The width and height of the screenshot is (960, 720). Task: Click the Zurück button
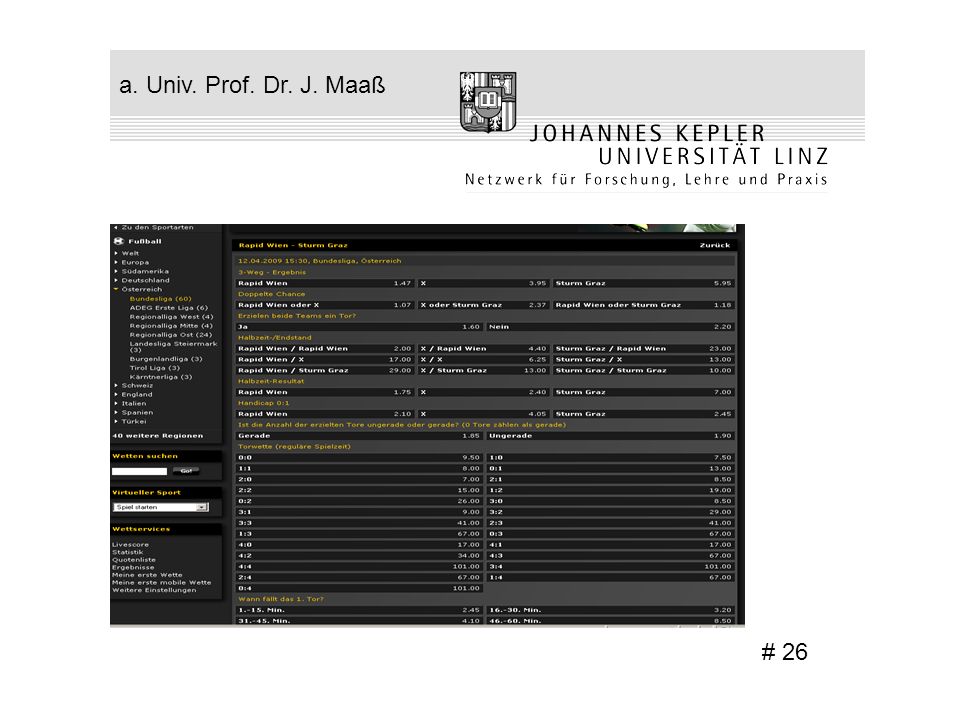pos(714,246)
